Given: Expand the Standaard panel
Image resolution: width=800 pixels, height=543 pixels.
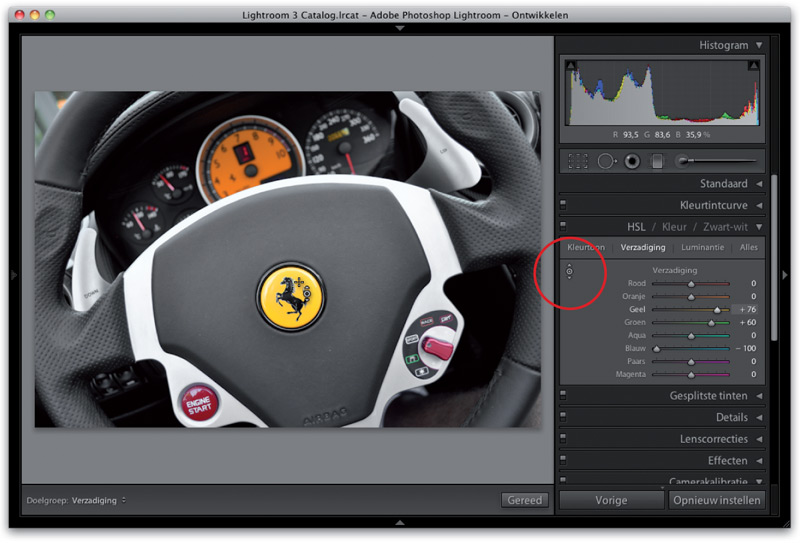Looking at the screenshot, I should point(759,184).
